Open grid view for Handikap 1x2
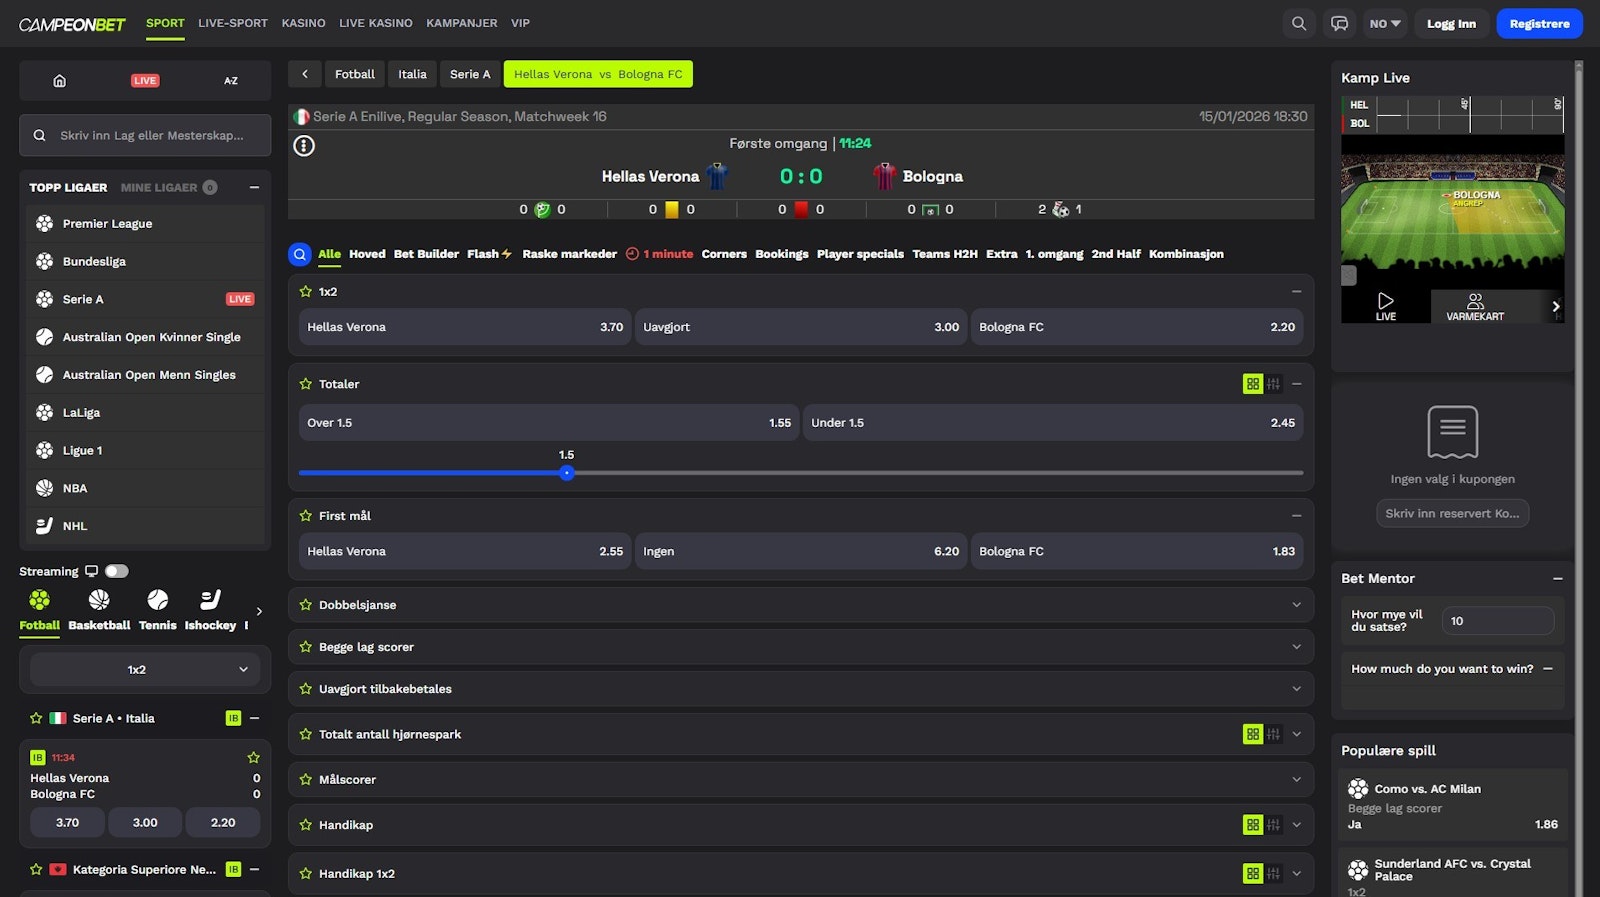The image size is (1600, 897). 1252,873
